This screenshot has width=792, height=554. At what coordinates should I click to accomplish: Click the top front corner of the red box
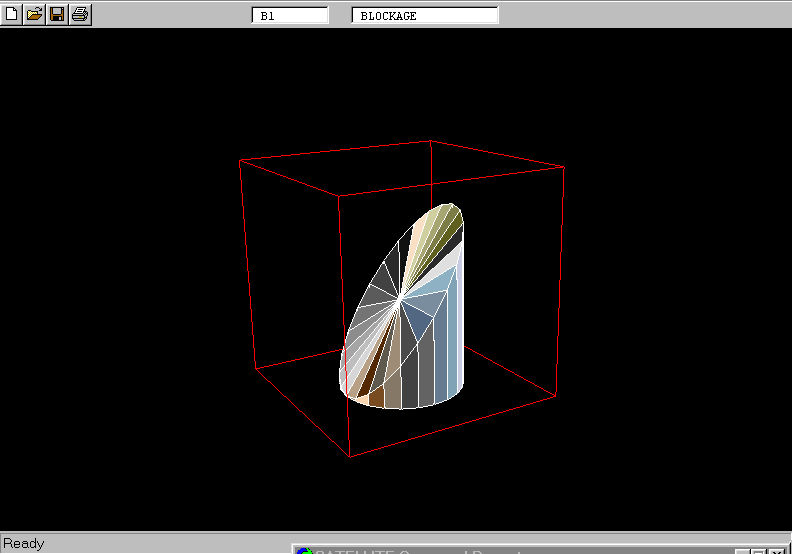(338, 195)
